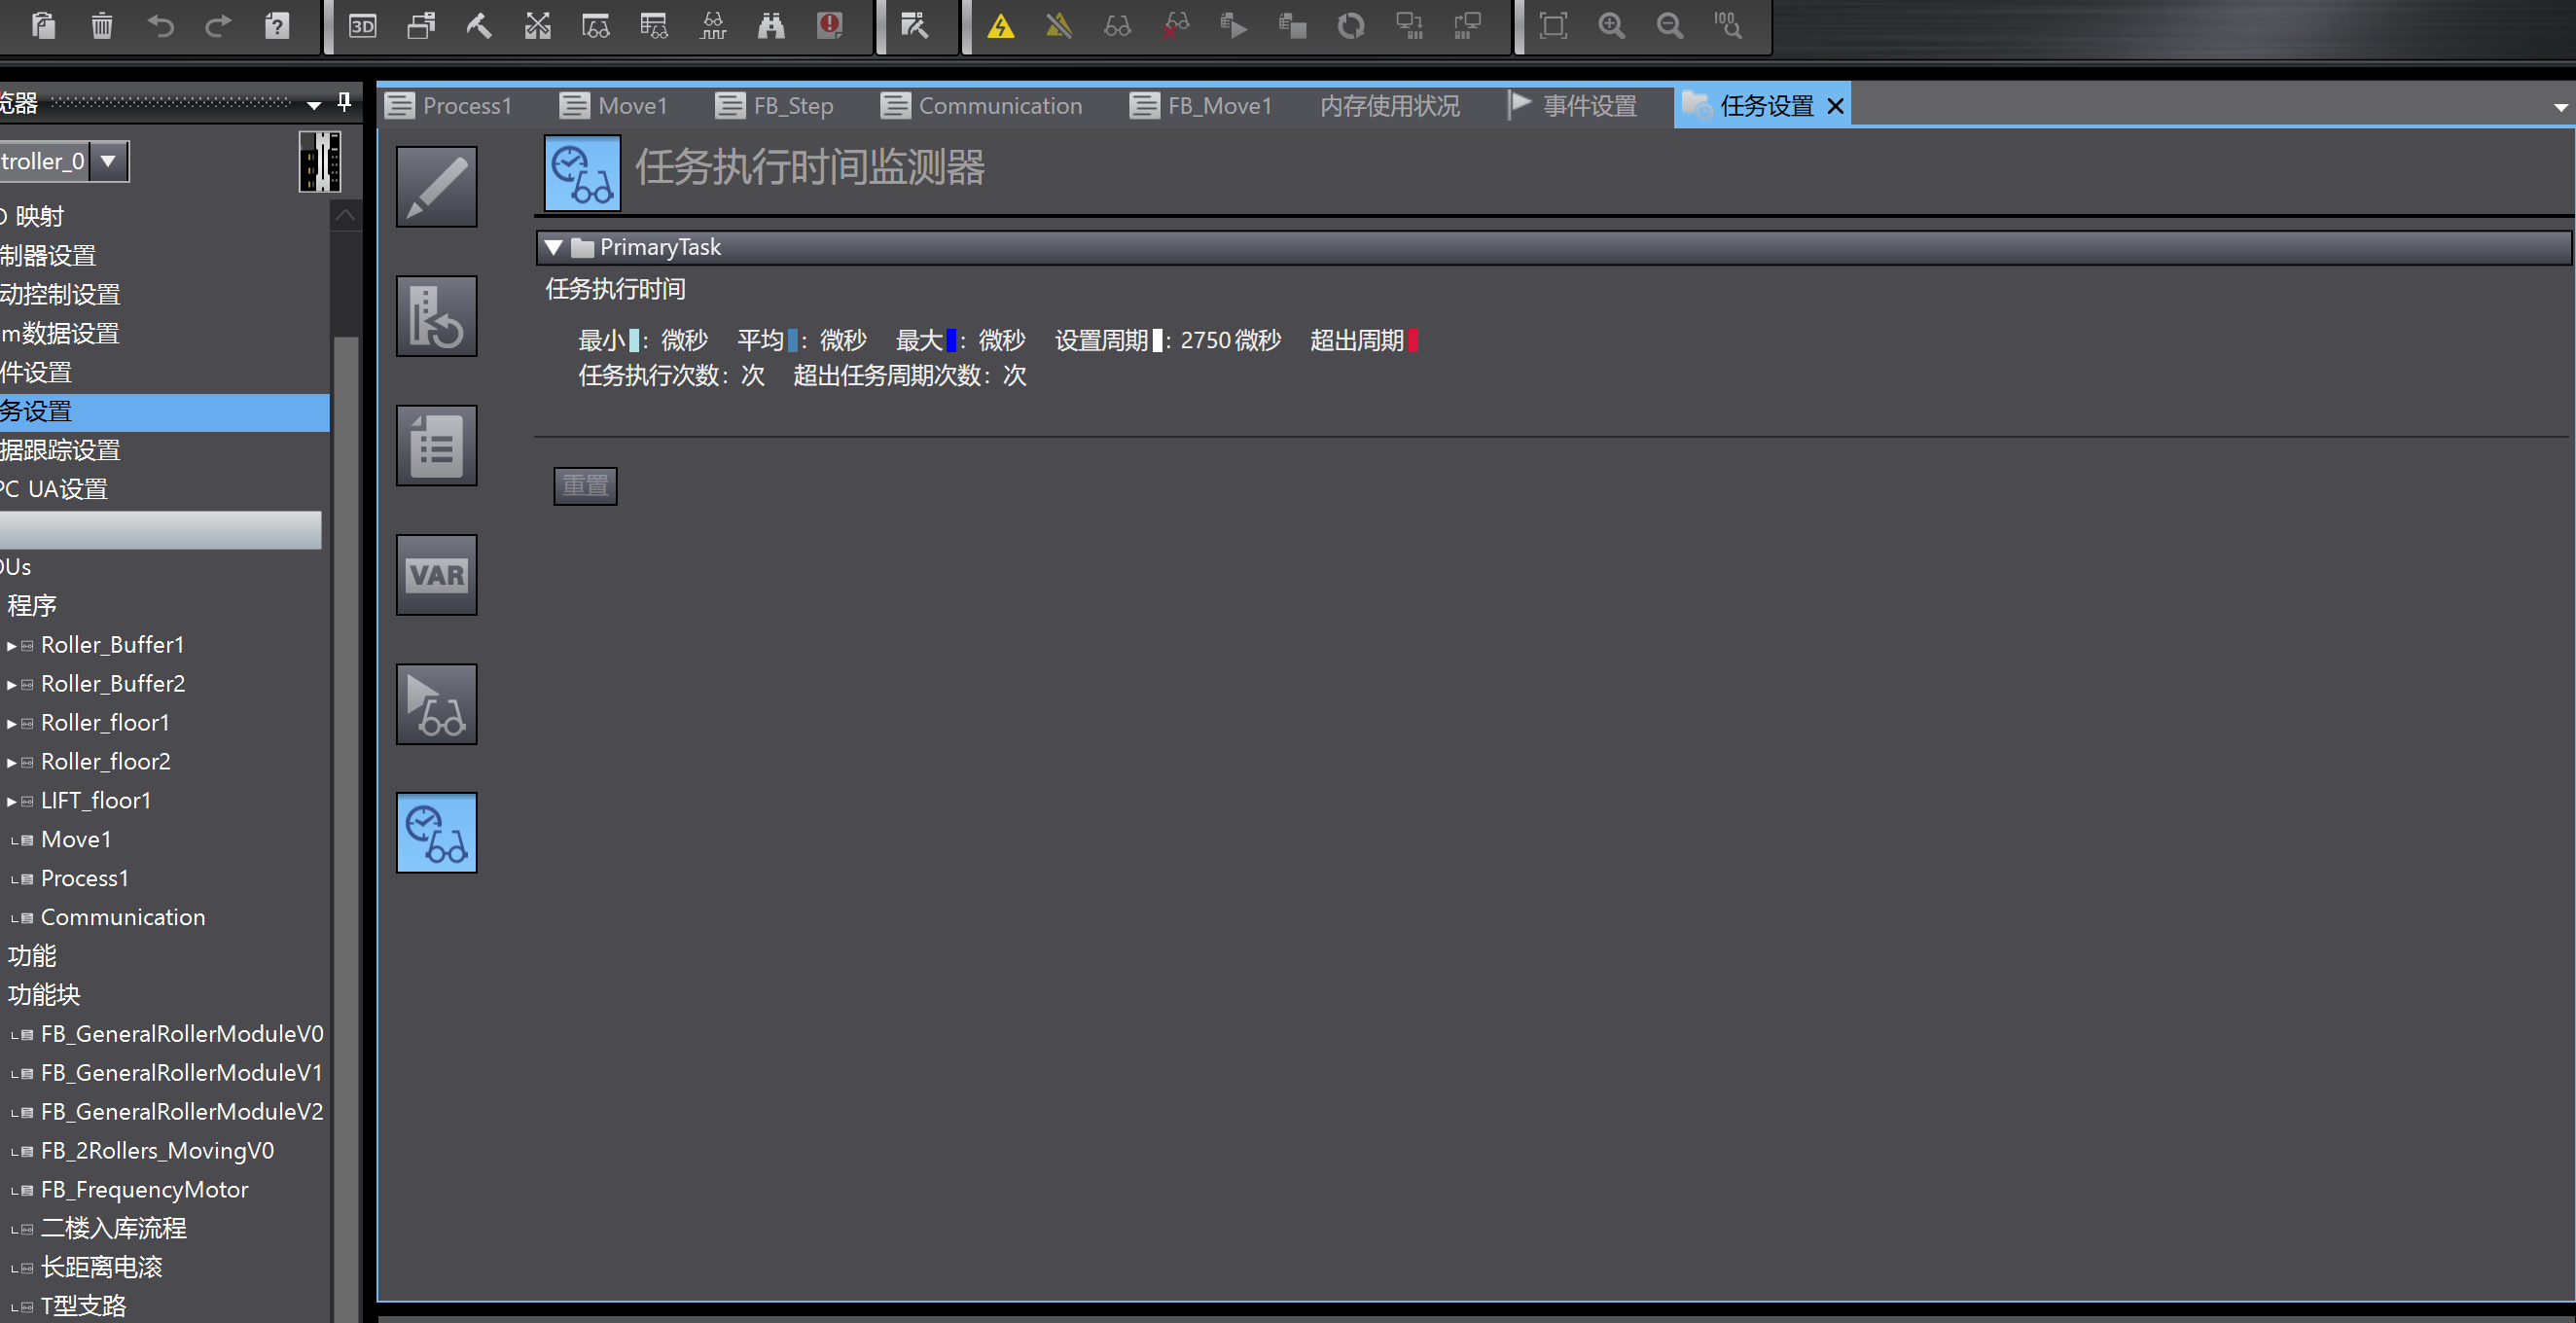Image resolution: width=2576 pixels, height=1323 pixels.
Task: Select FB_FrequencyMotor in the function block tree
Action: 144,1190
